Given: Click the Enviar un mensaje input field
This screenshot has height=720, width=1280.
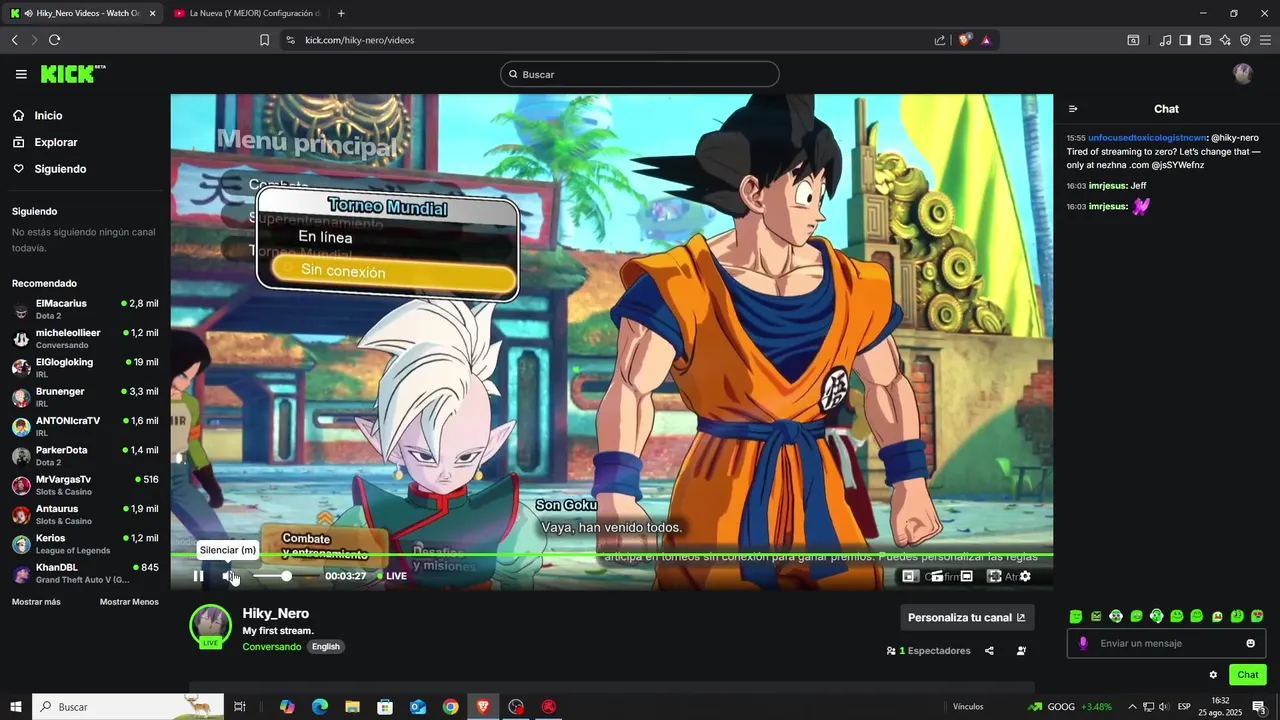Looking at the screenshot, I should point(1166,643).
